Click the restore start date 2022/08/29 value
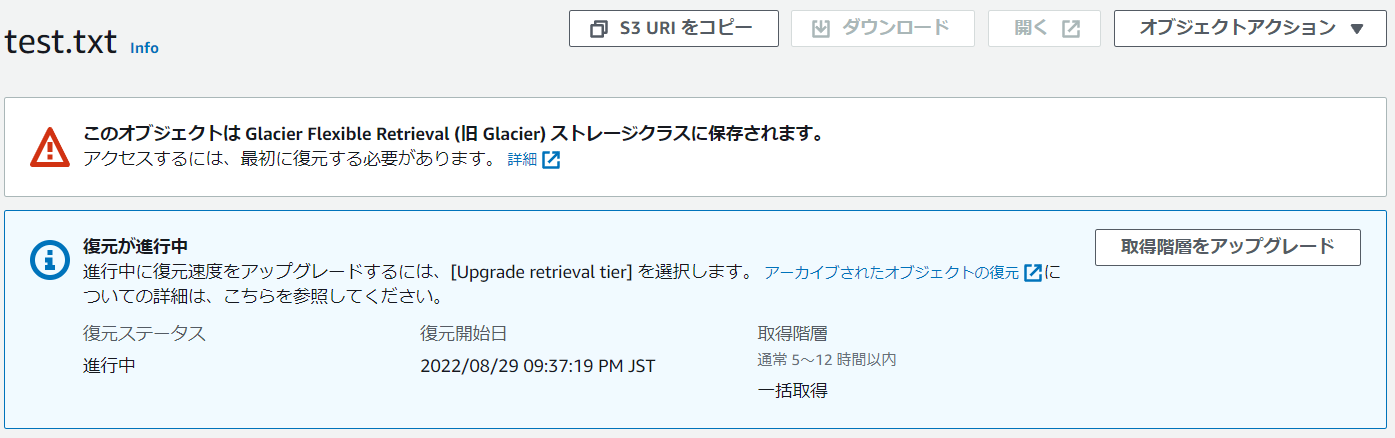 538,366
